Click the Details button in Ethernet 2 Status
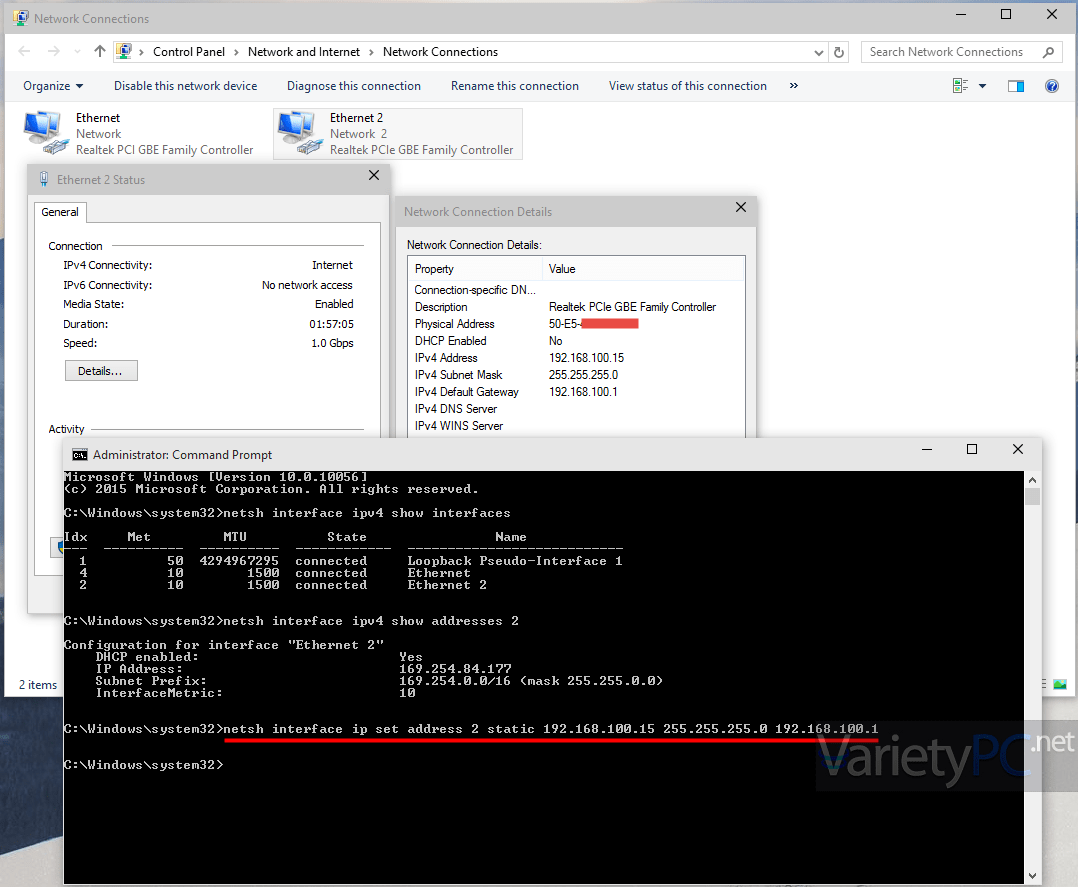The width and height of the screenshot is (1078, 887). [x=100, y=370]
